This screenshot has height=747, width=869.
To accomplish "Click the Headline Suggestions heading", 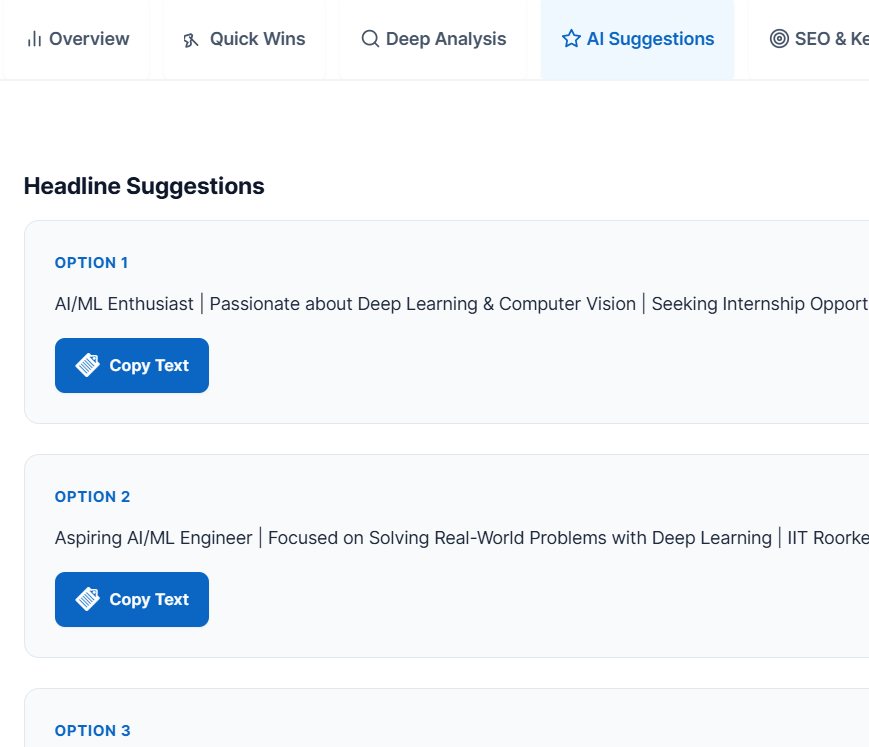I will [x=144, y=186].
